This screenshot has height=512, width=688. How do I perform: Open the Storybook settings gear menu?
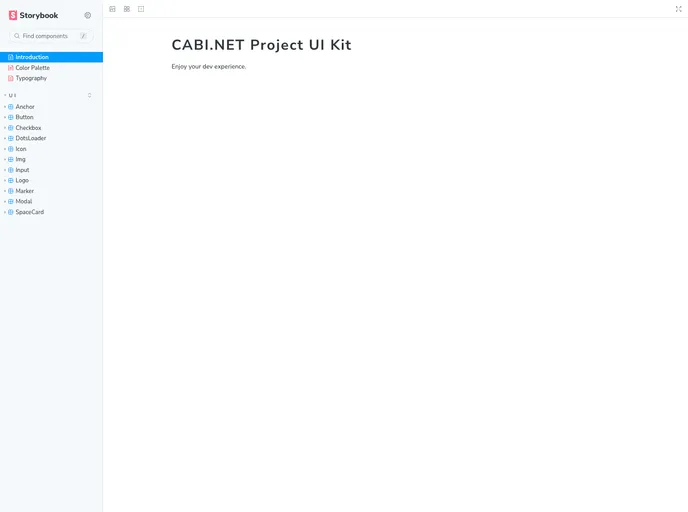tap(88, 15)
